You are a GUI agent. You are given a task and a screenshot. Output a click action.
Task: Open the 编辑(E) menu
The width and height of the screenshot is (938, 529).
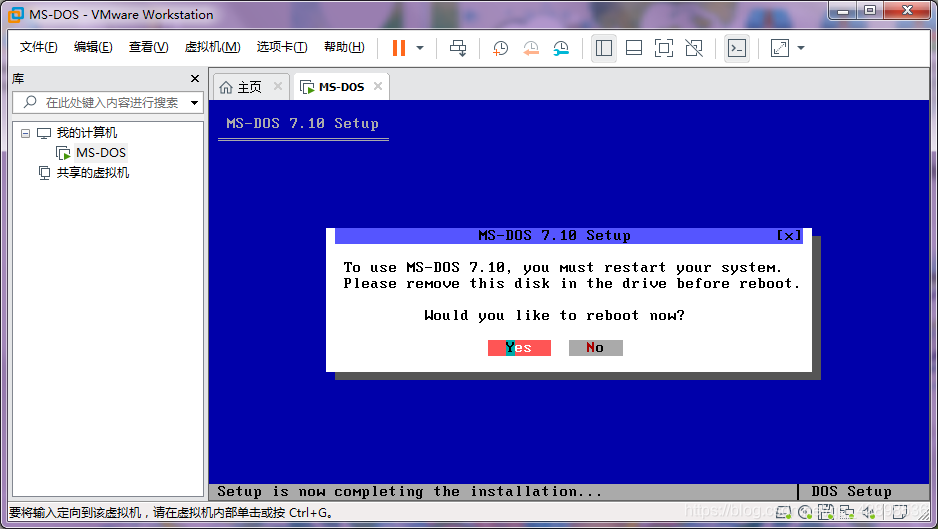pos(93,47)
